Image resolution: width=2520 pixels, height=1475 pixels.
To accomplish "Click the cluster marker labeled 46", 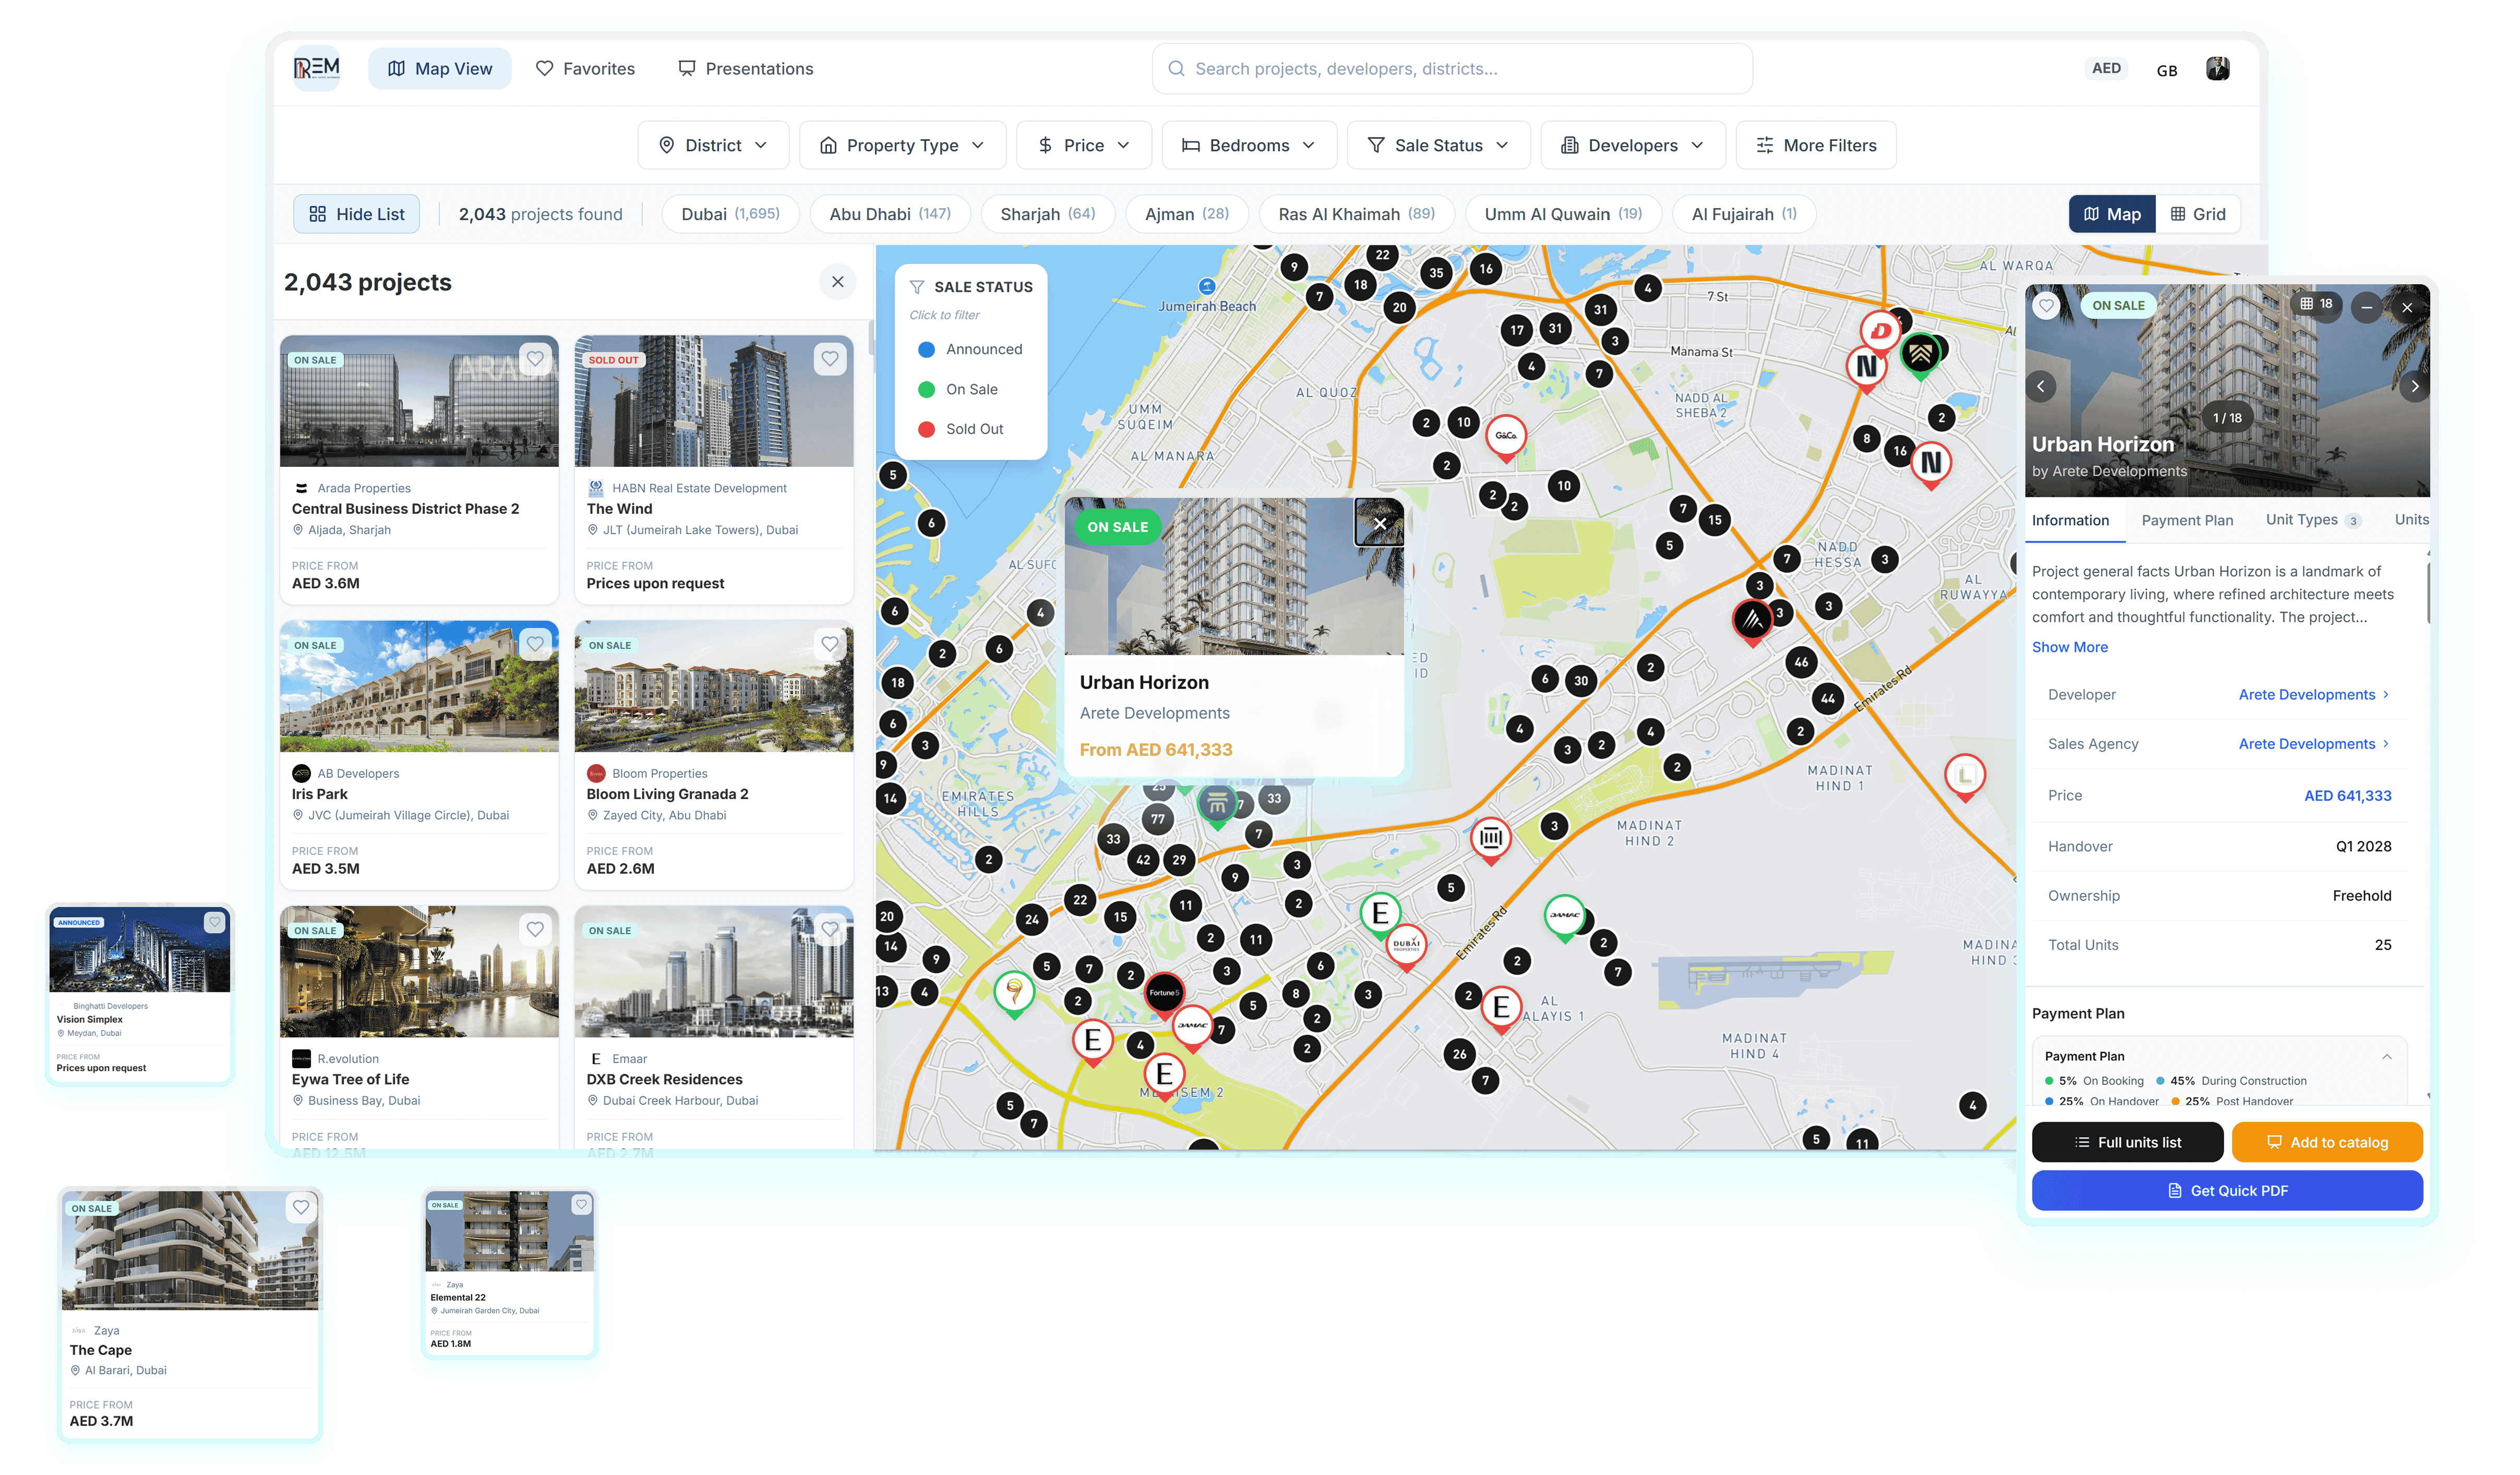I will coord(1800,661).
